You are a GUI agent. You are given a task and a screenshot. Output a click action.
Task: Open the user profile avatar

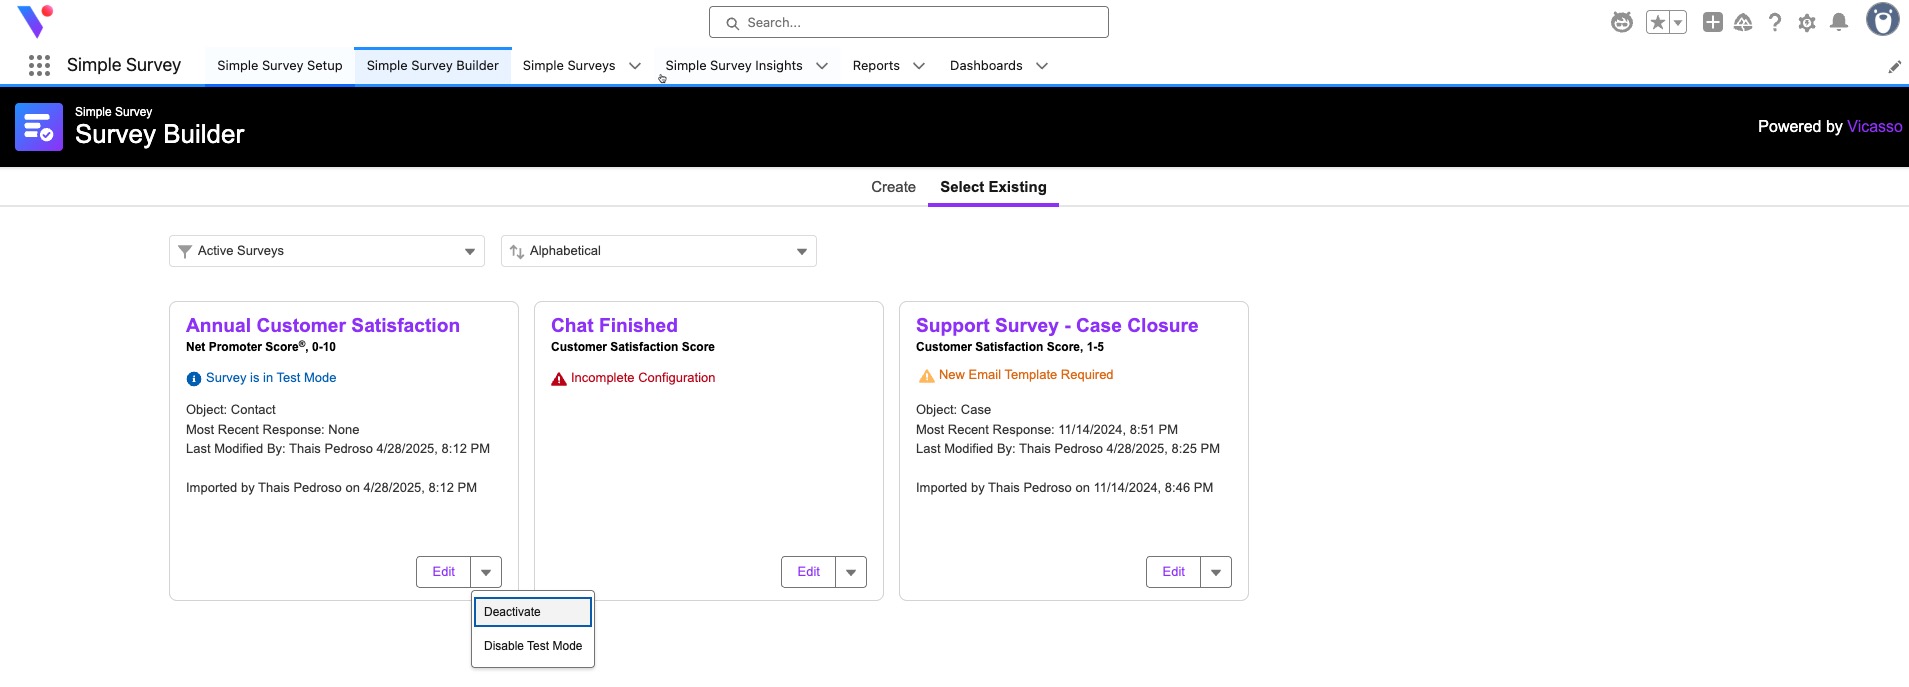[x=1883, y=20]
